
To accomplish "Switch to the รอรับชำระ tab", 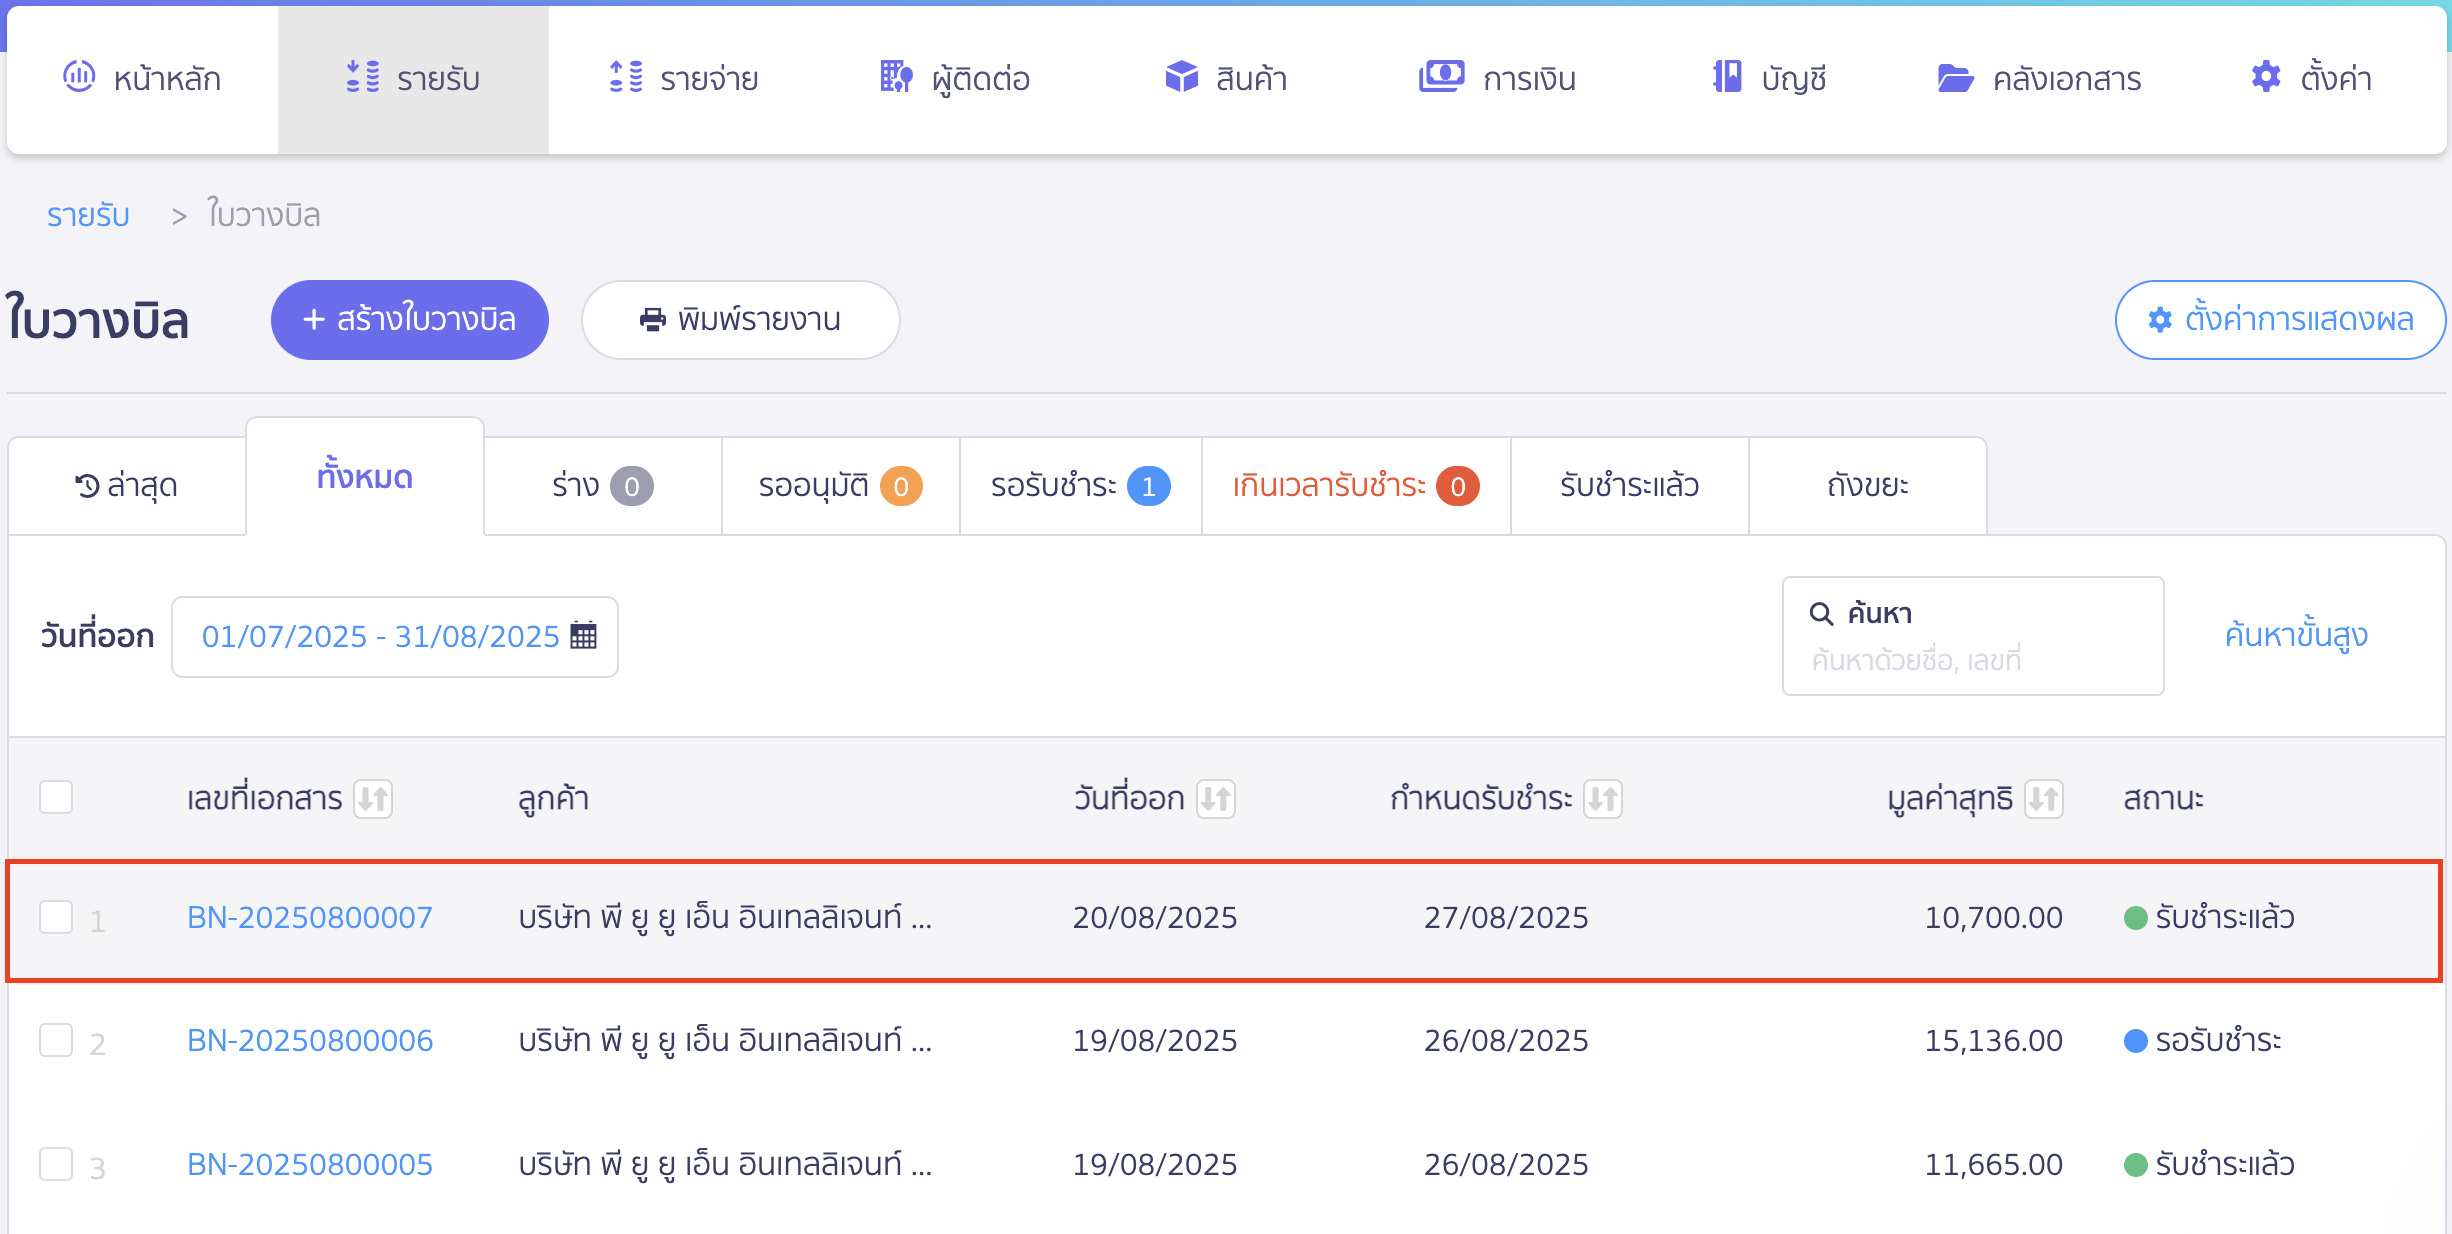I will (x=1080, y=486).
